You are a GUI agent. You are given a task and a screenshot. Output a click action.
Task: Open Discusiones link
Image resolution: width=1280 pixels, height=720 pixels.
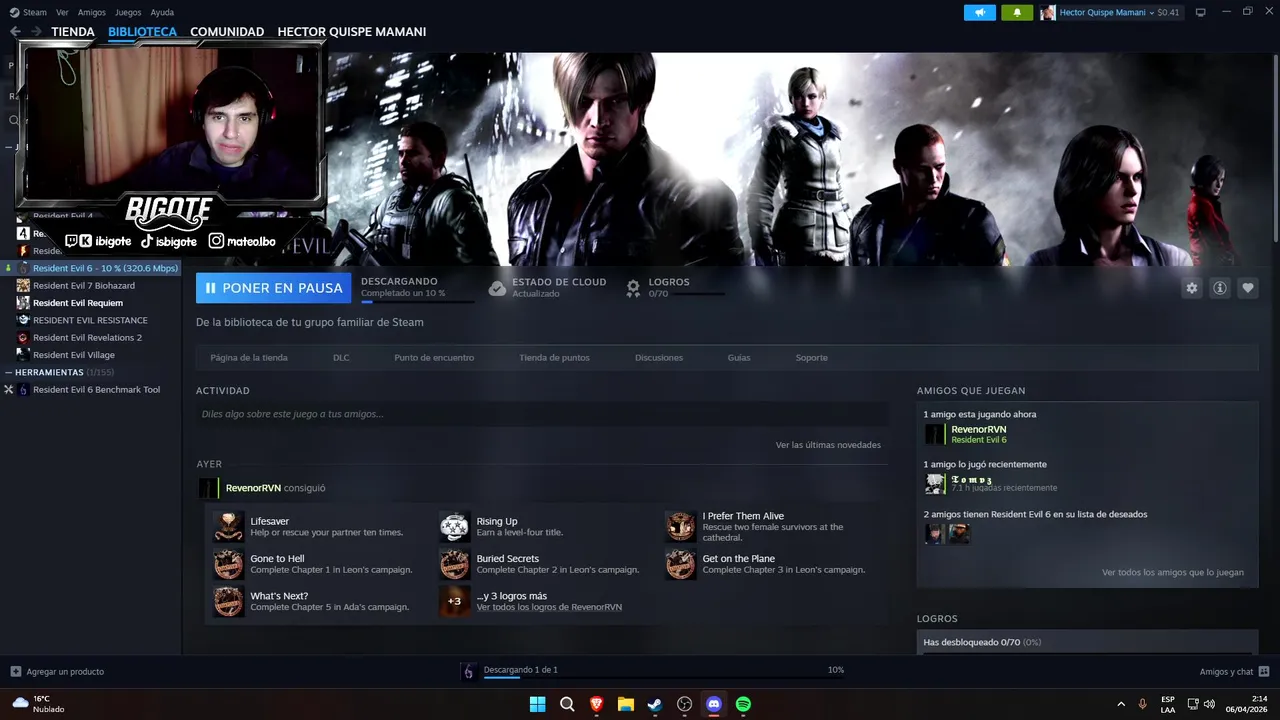tap(659, 357)
